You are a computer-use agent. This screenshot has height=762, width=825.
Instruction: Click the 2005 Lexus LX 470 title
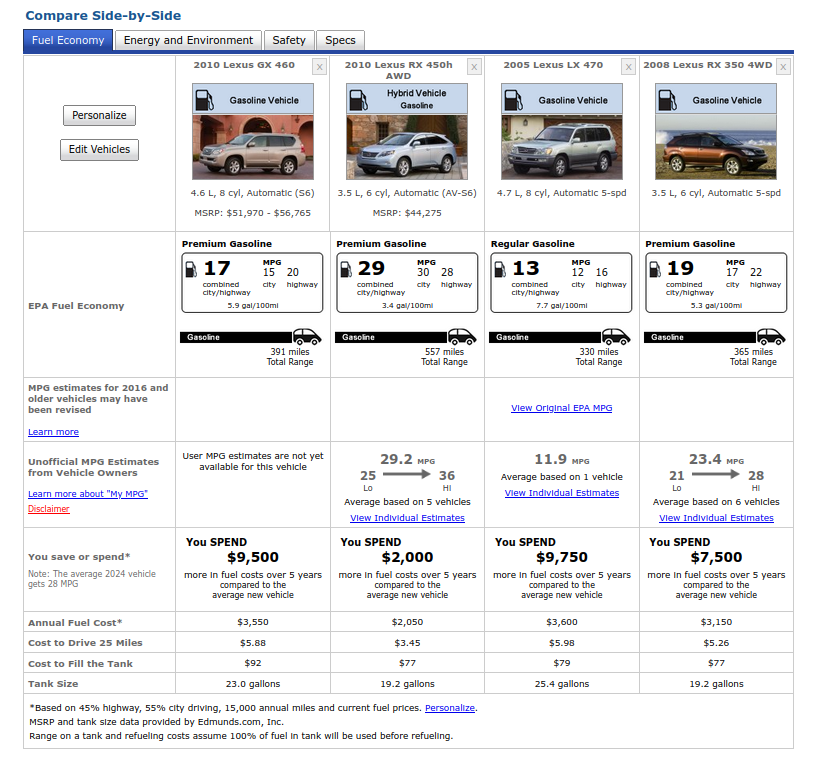tap(553, 65)
